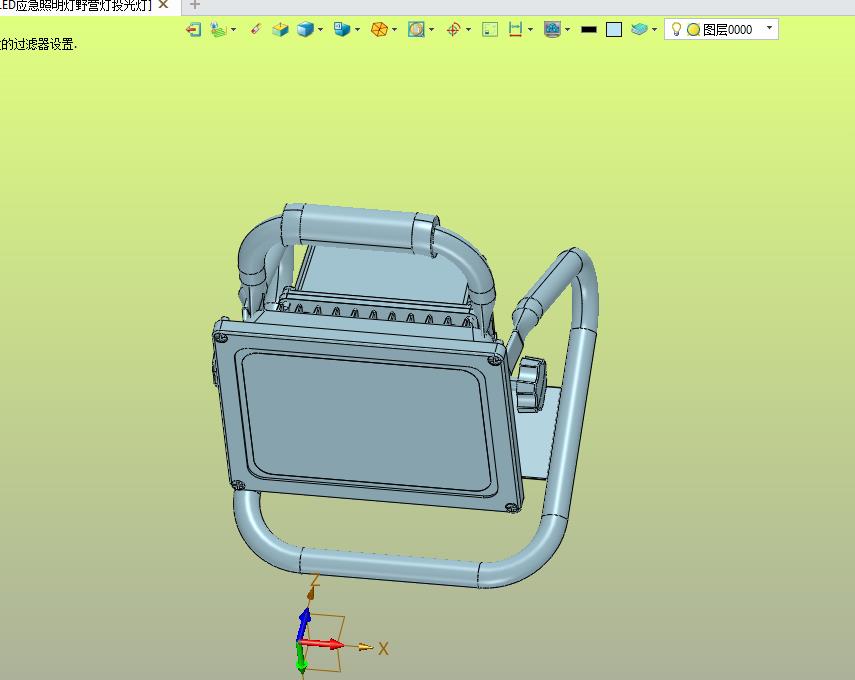
Task: Select the floodlight front glass panel face
Action: (x=364, y=420)
